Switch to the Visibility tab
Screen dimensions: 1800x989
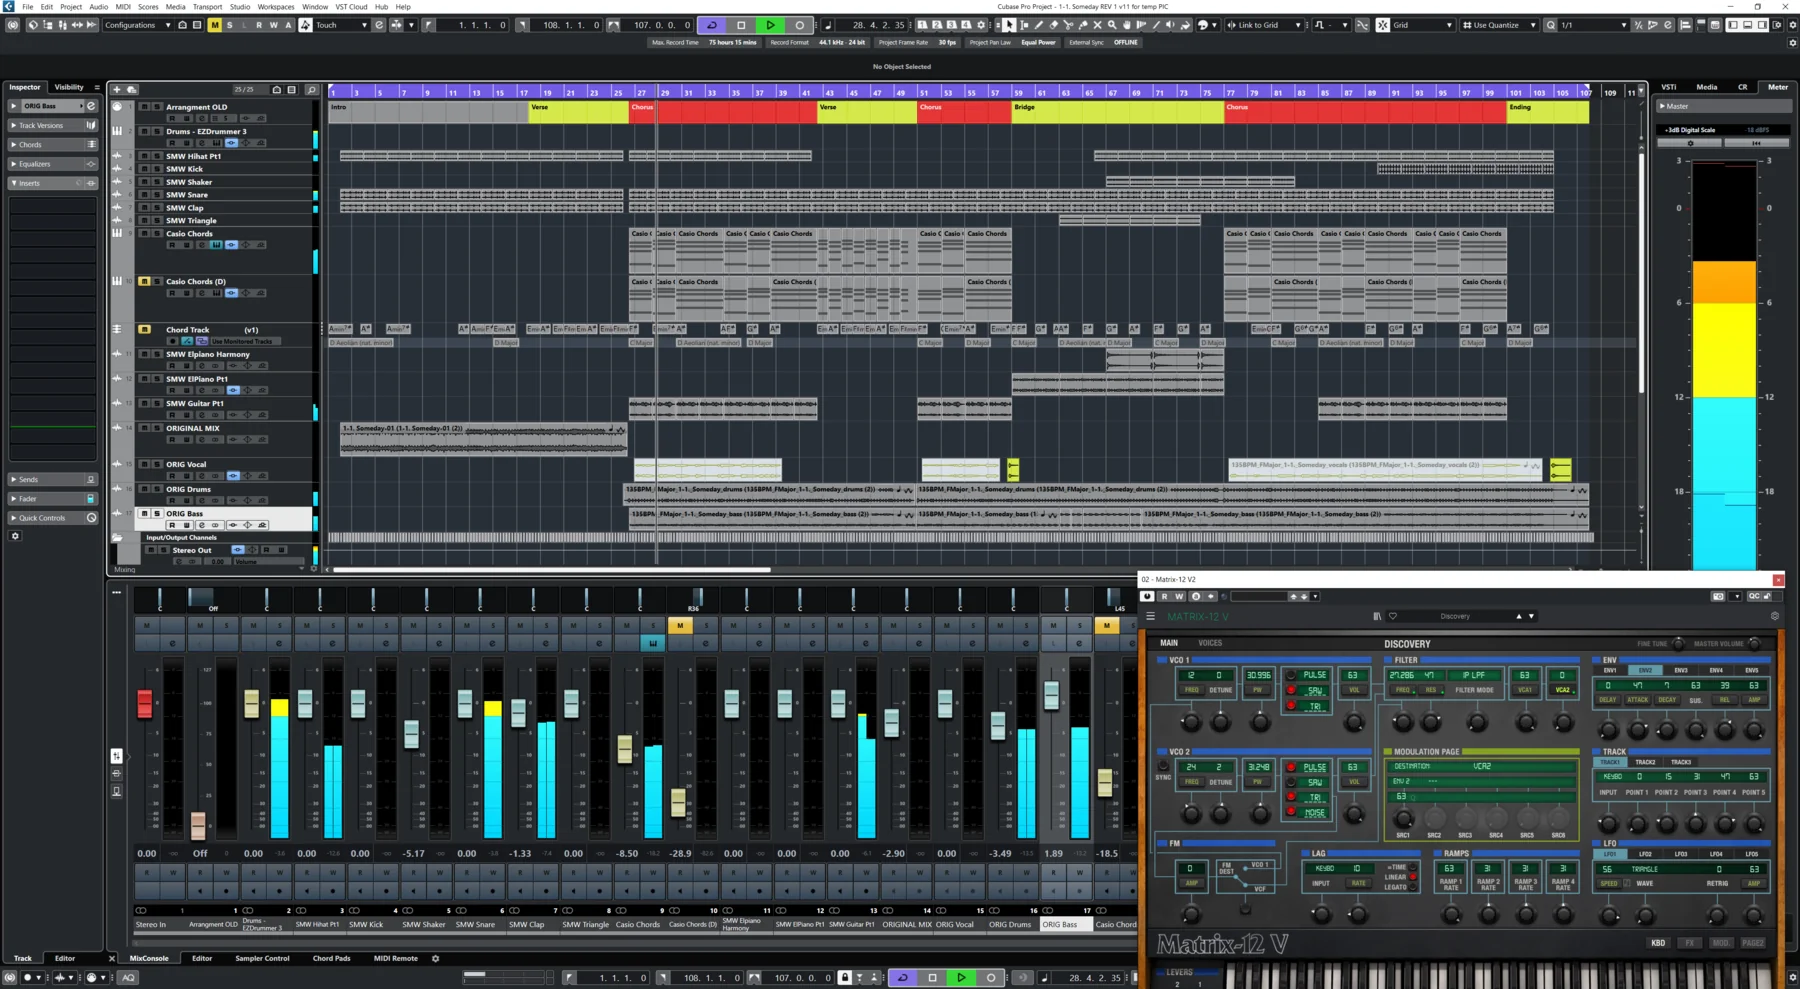69,87
